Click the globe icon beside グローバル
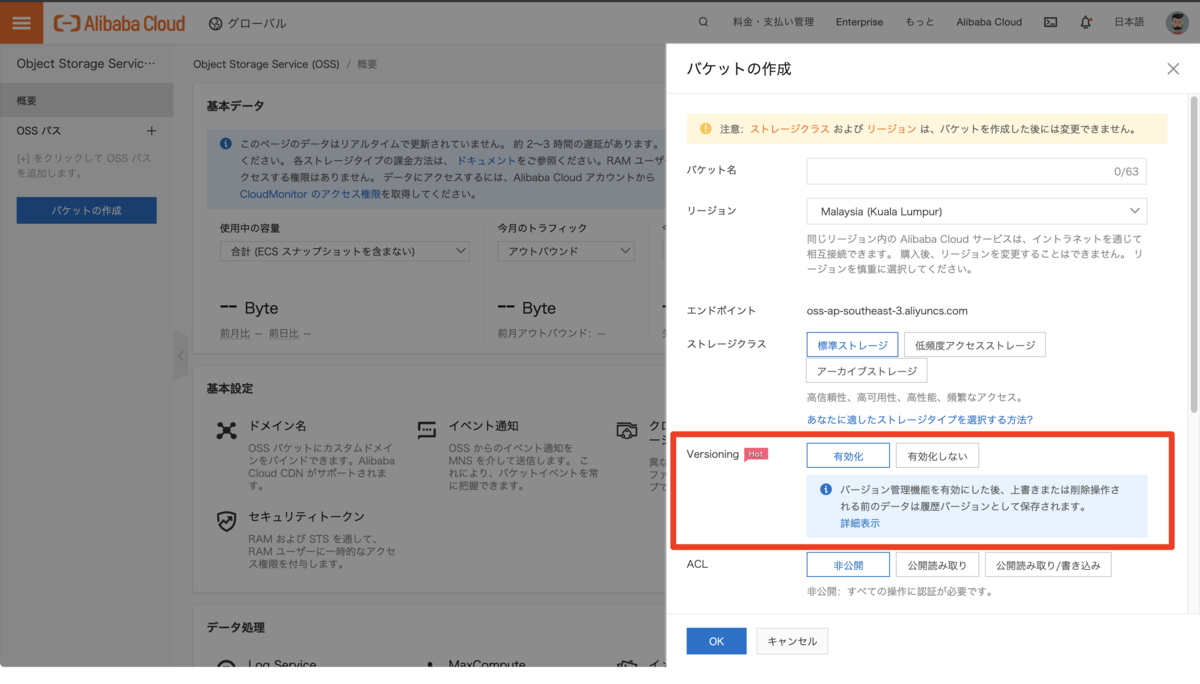1200x684 pixels. (x=216, y=23)
